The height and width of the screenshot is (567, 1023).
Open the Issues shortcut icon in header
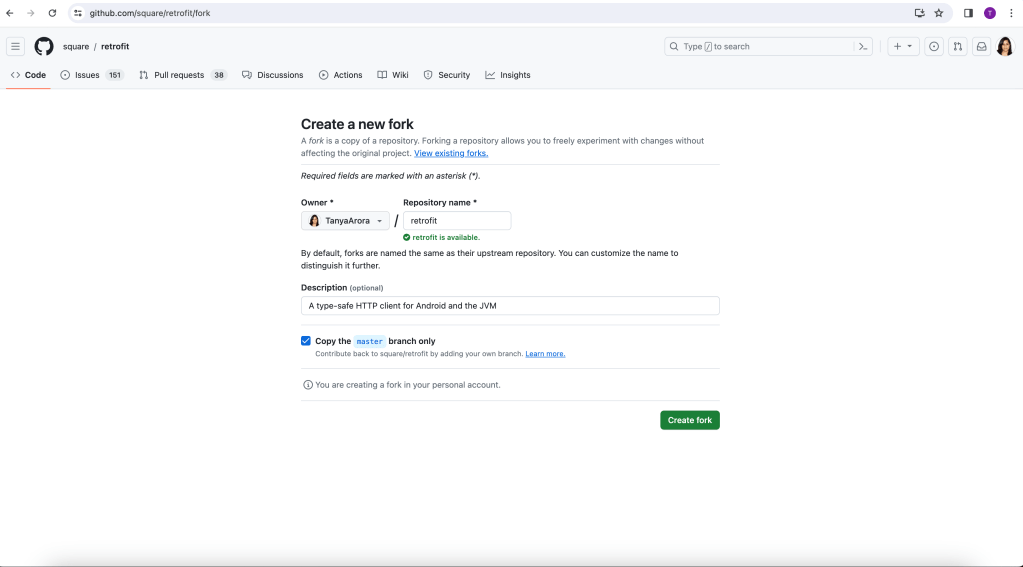pos(933,46)
